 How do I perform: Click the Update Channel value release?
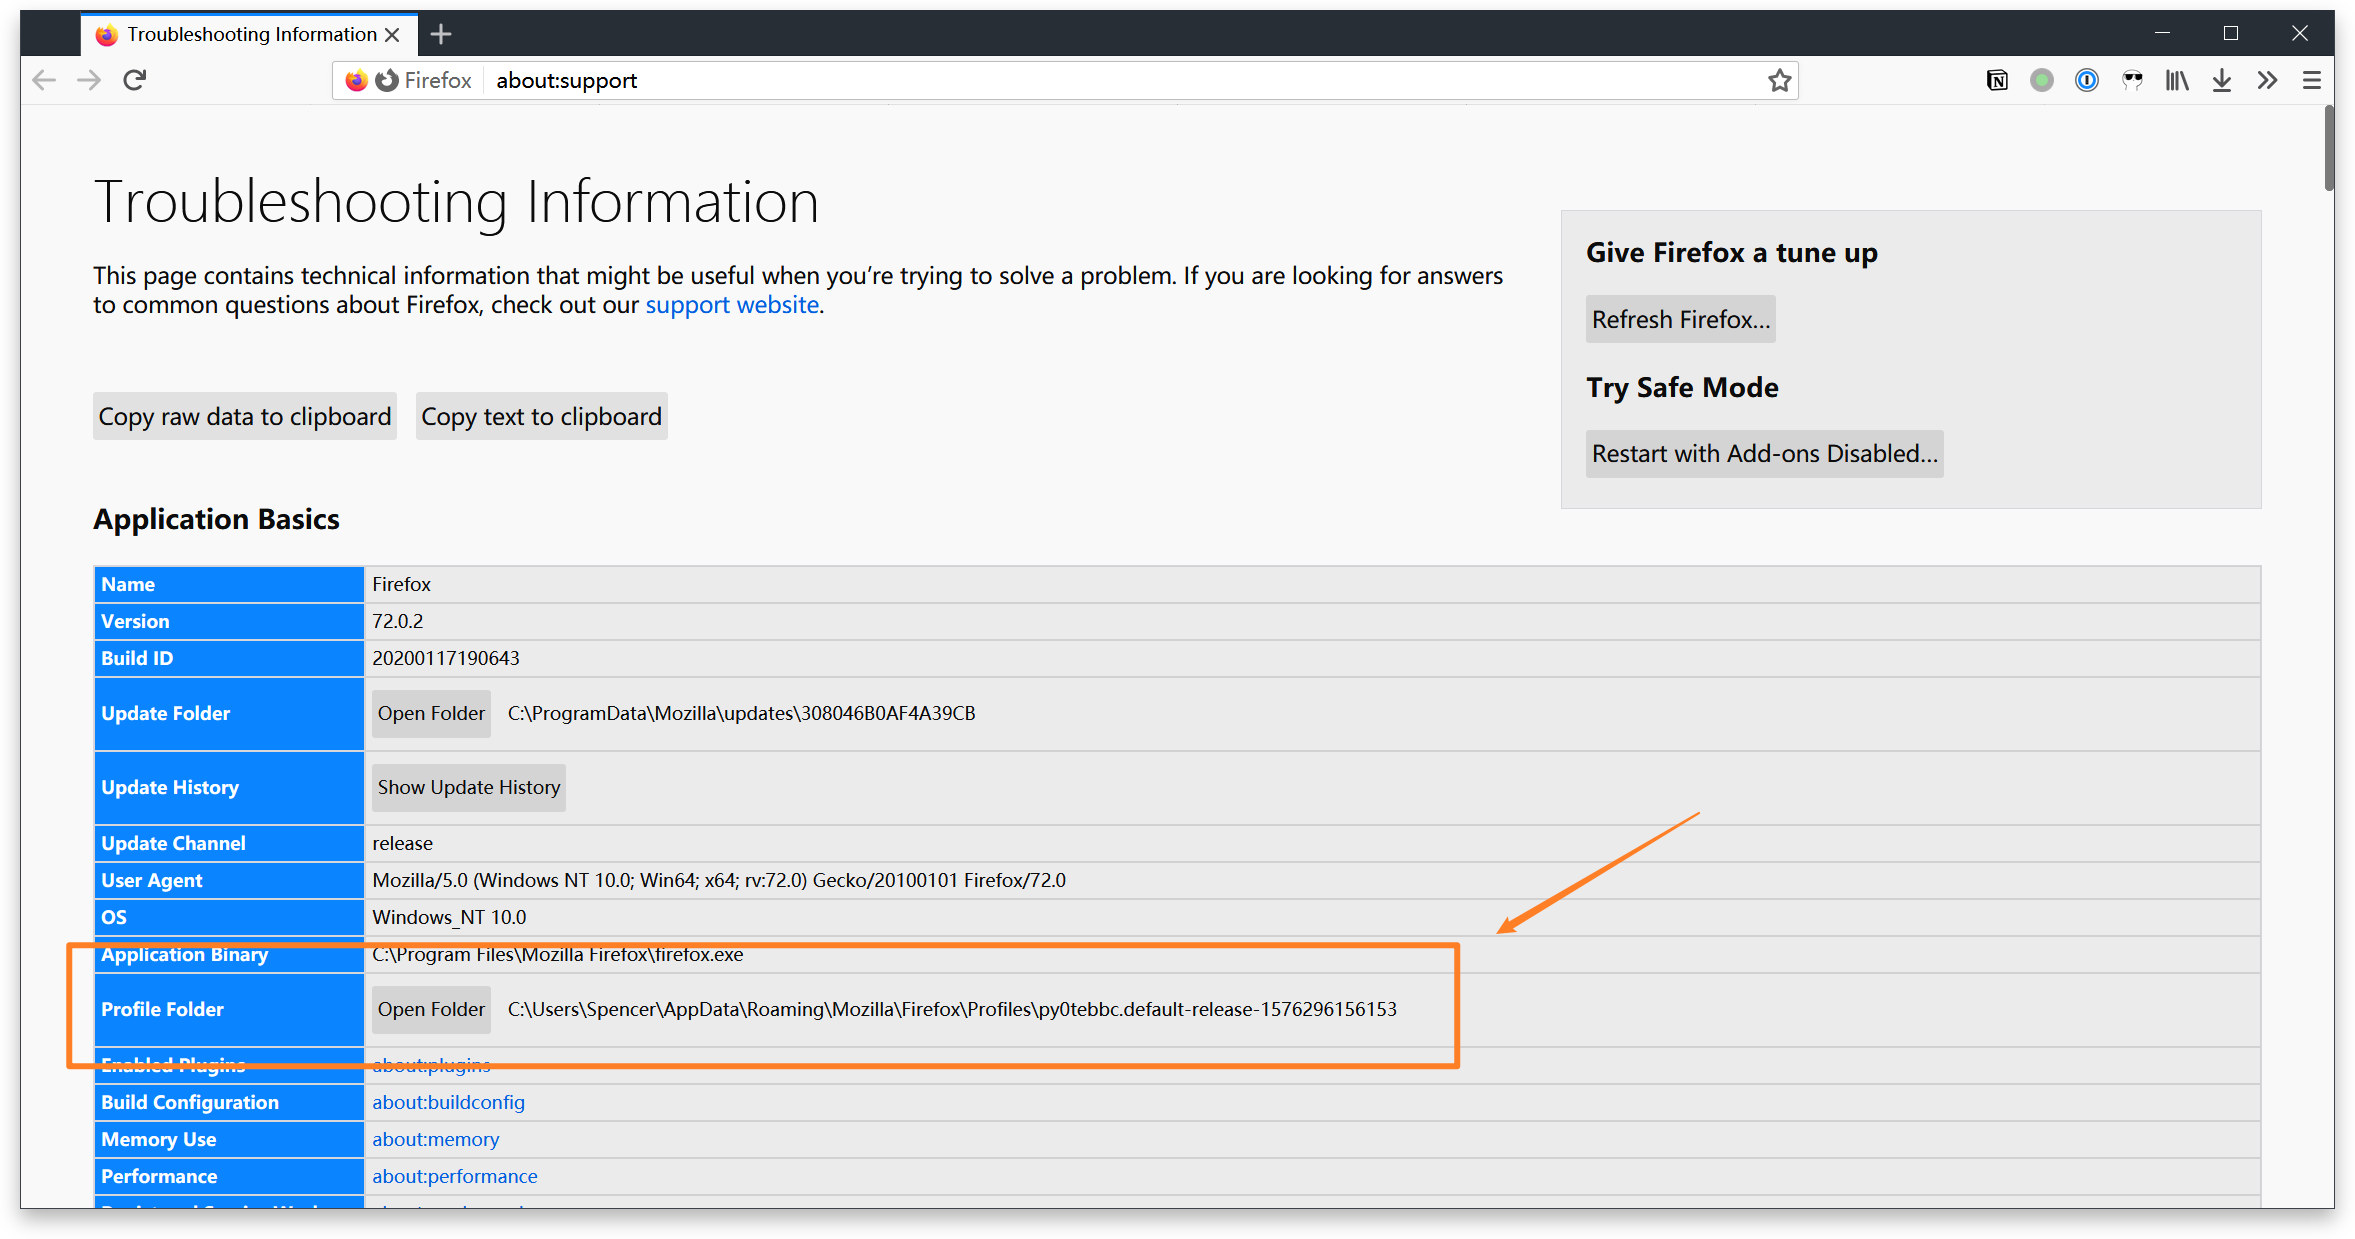click(x=403, y=843)
